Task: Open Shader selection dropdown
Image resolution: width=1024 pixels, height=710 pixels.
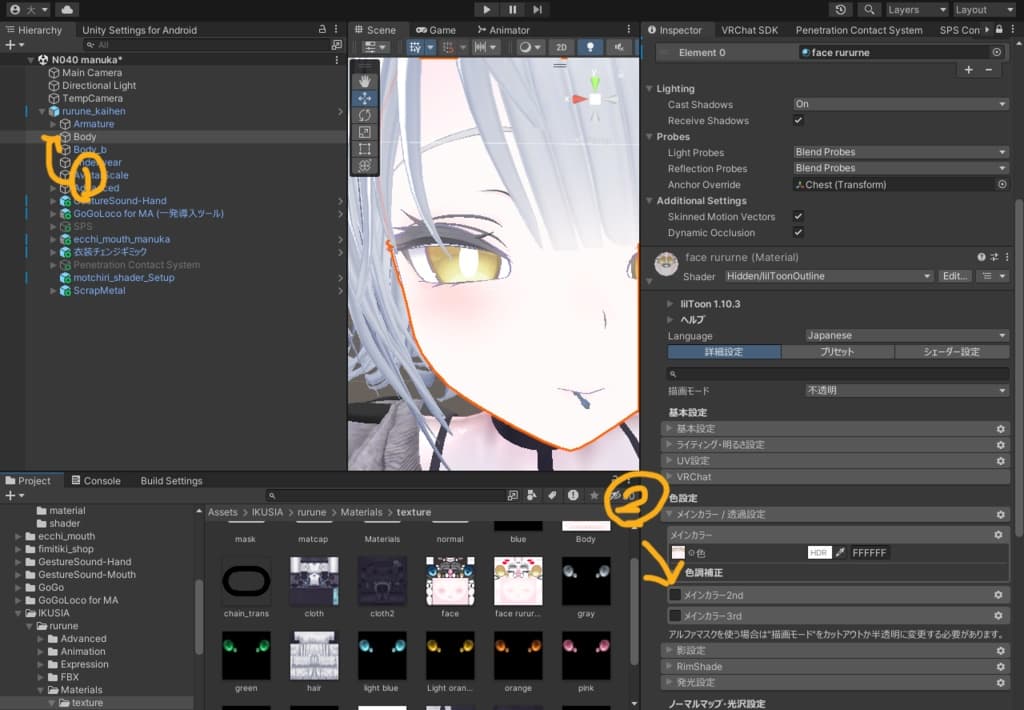Action: point(829,276)
